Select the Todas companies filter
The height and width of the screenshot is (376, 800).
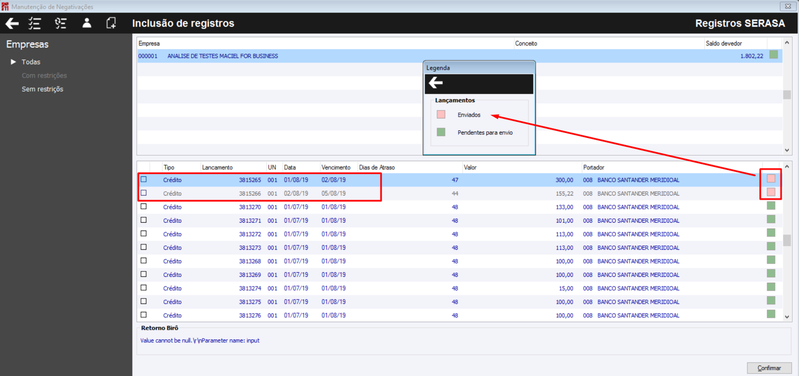coord(31,62)
